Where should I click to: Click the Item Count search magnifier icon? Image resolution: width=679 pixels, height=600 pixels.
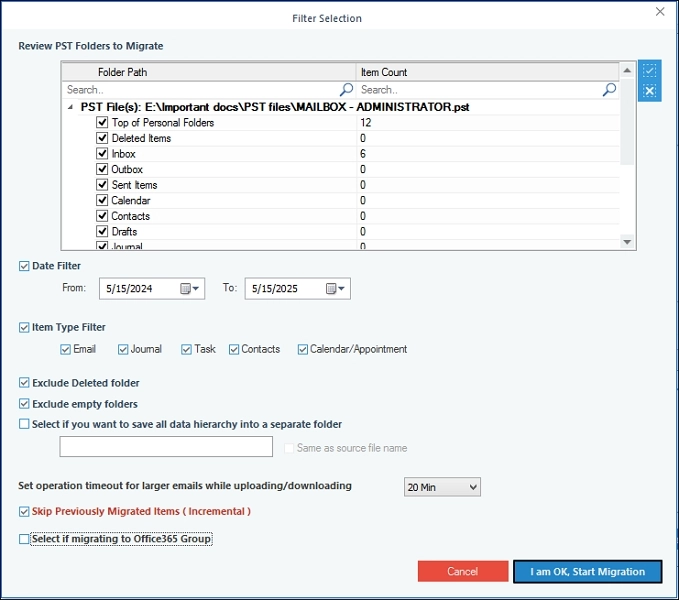[609, 90]
